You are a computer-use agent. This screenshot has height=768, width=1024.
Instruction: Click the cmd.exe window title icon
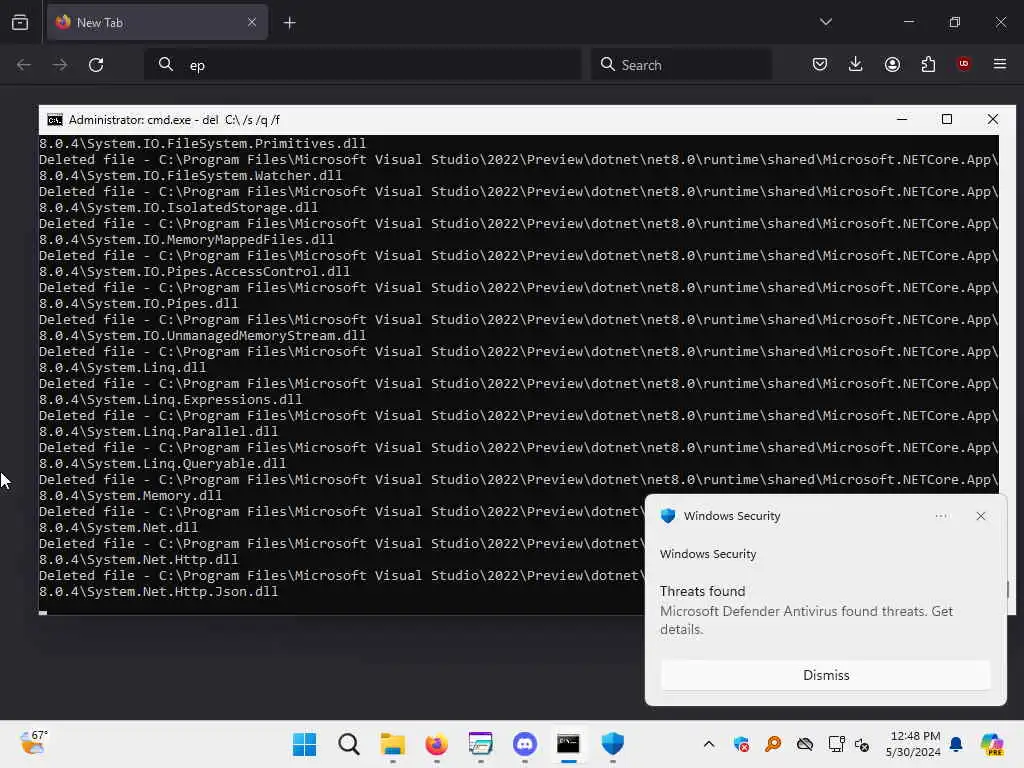pyautogui.click(x=55, y=120)
